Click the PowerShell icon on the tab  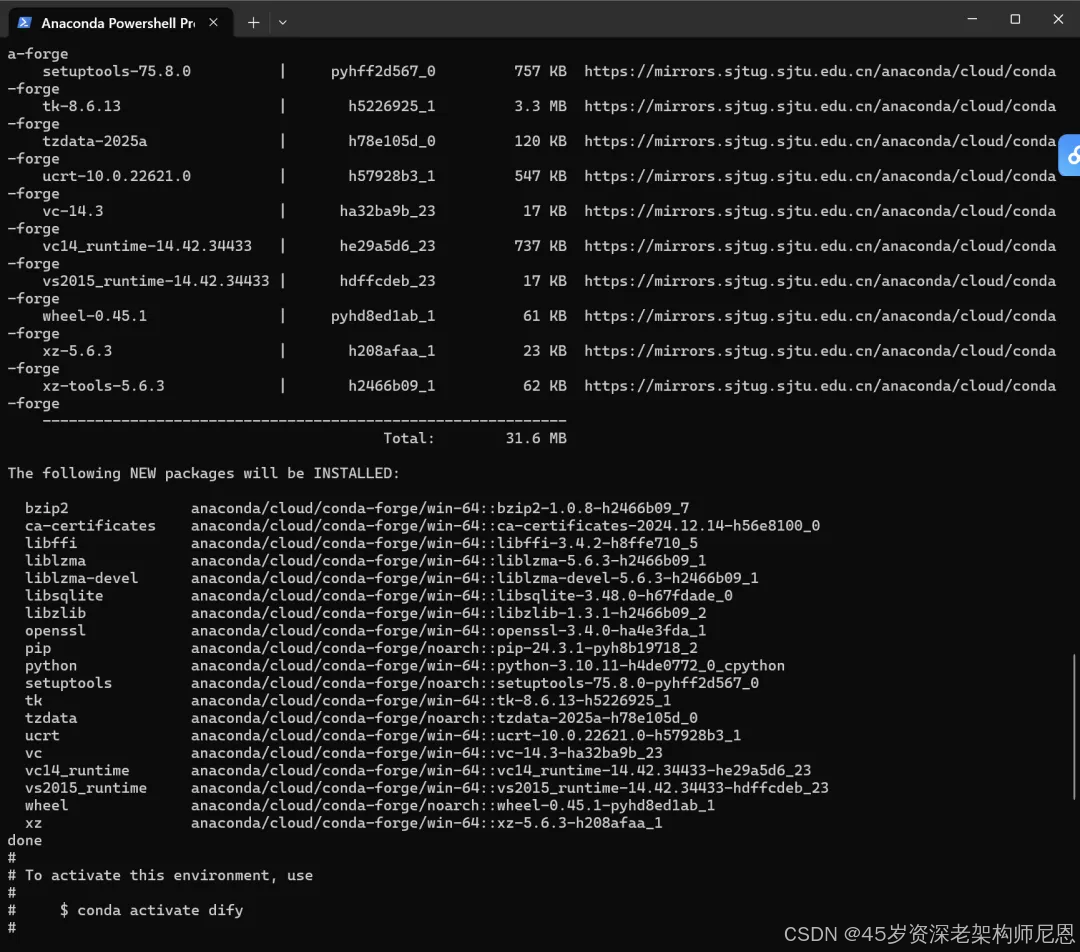(24, 23)
